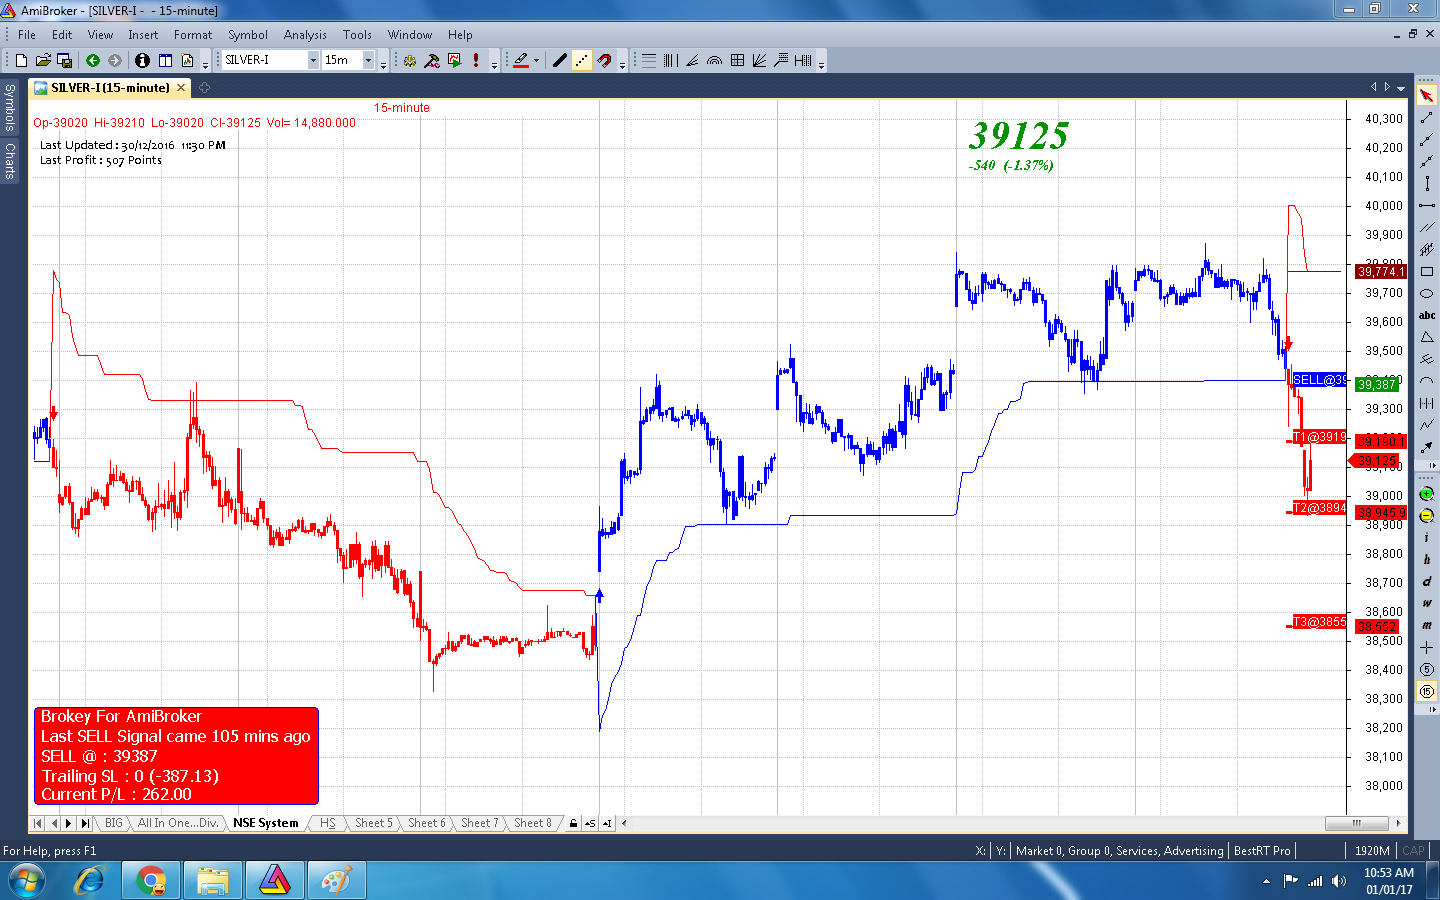Select the arc drawing tool
This screenshot has width=1440, height=900.
click(x=1427, y=381)
